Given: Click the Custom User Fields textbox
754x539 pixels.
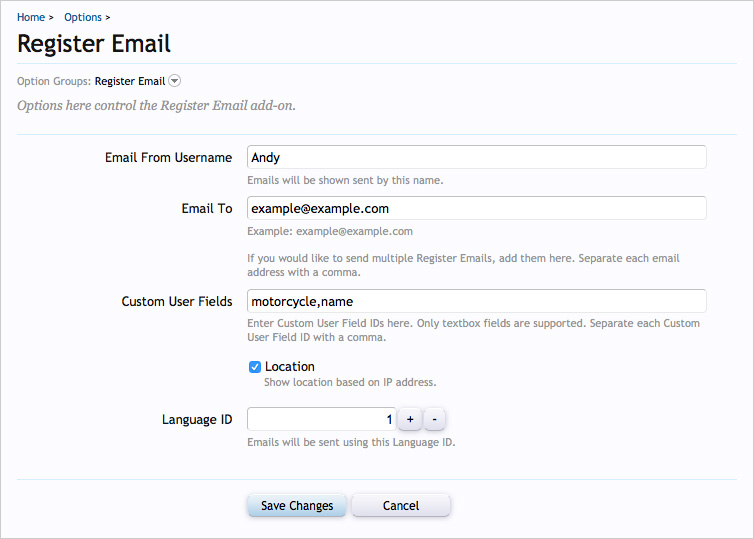Looking at the screenshot, I should click(477, 301).
